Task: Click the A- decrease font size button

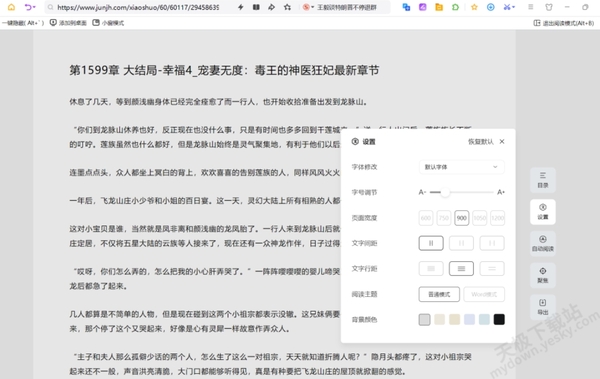Action: point(422,192)
